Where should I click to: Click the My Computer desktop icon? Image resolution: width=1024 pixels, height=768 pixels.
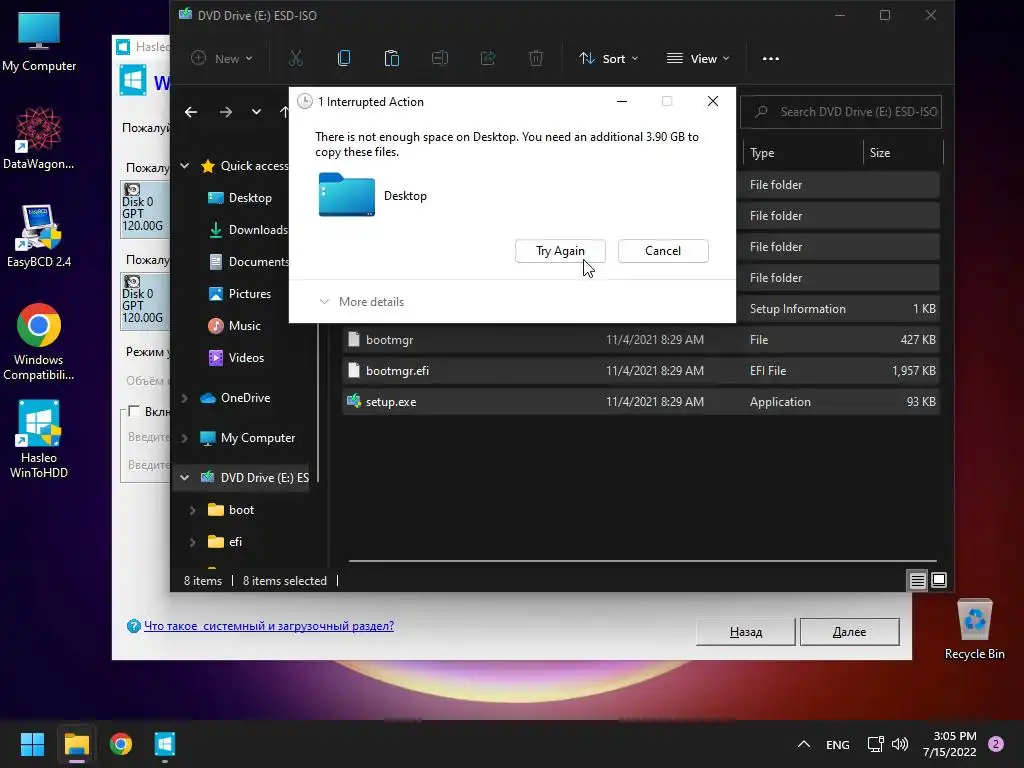coord(39,41)
